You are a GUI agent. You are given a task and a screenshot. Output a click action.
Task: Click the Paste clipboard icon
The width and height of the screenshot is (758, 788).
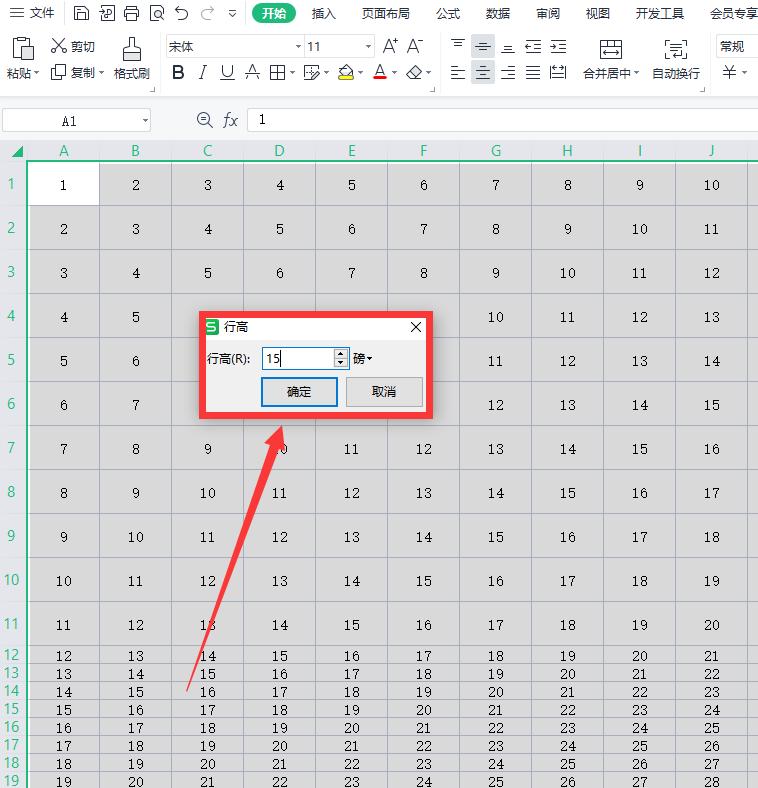(23, 49)
